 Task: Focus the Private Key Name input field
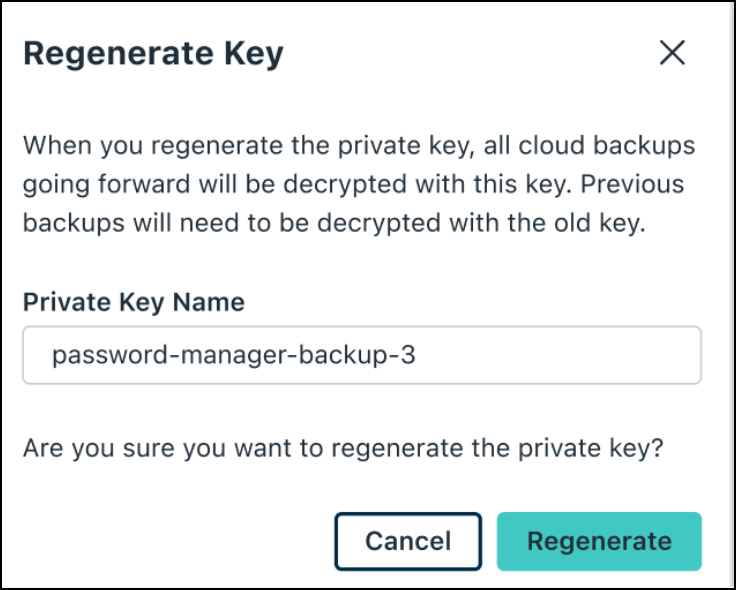(x=361, y=354)
